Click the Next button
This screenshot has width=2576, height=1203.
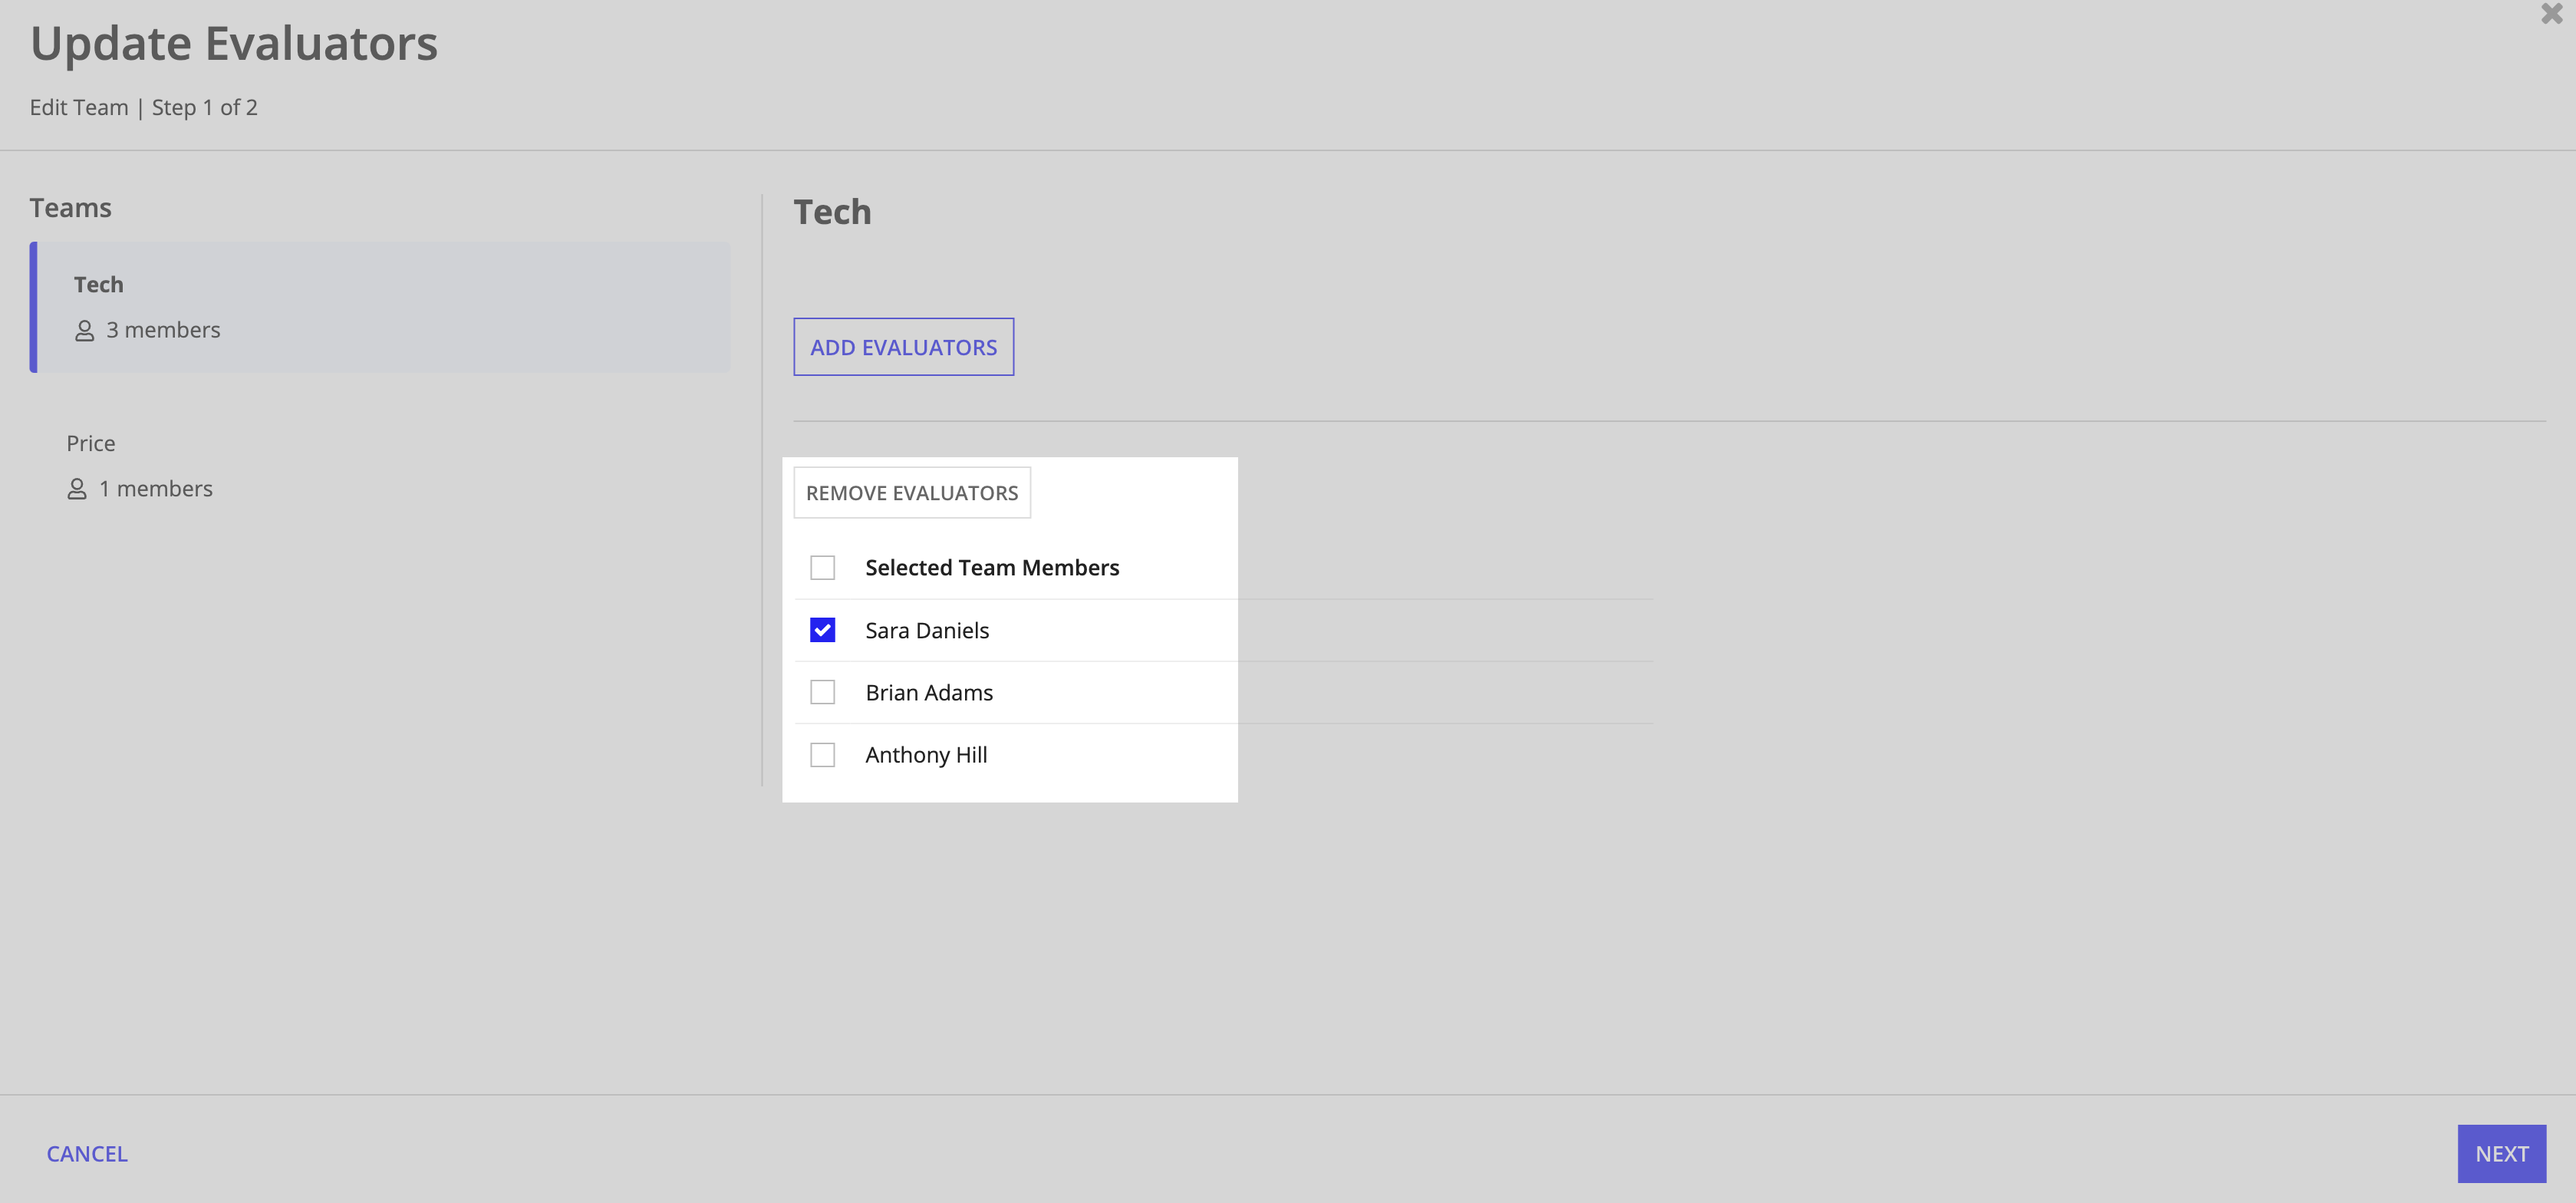tap(2501, 1154)
